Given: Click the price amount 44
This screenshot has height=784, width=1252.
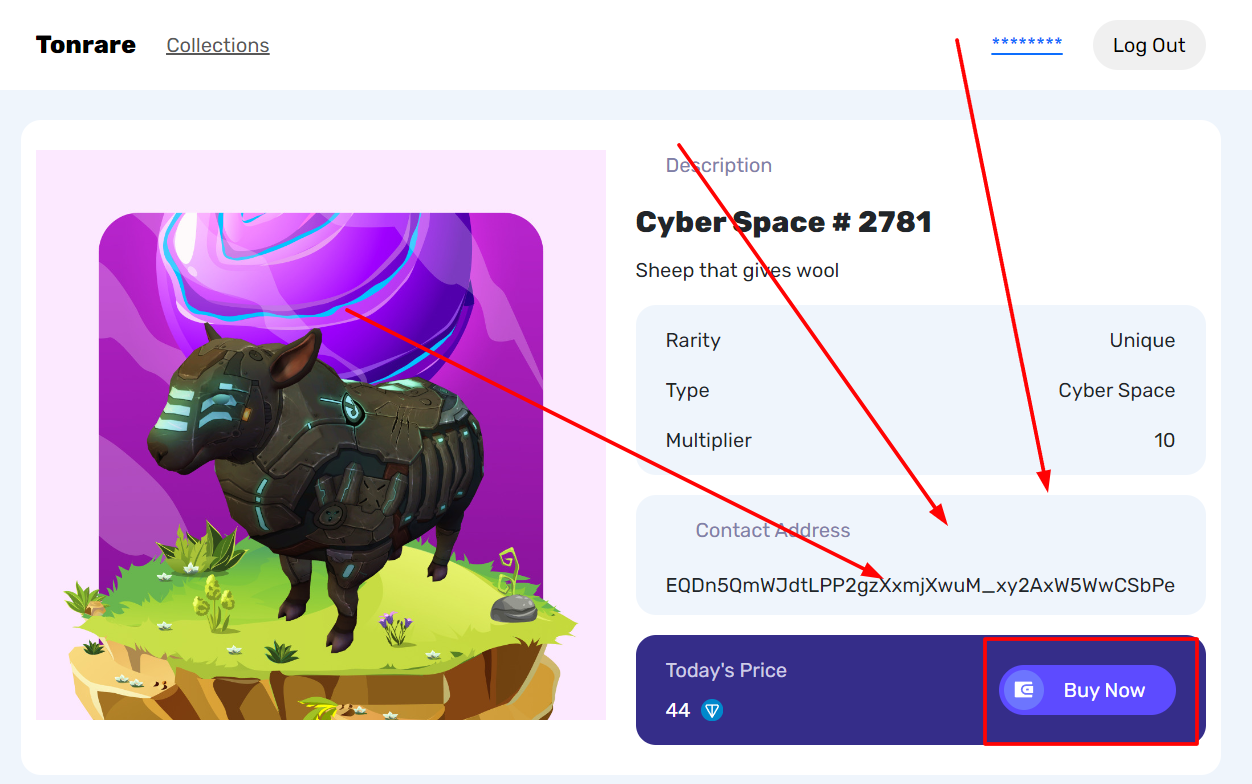Looking at the screenshot, I should click(x=678, y=710).
